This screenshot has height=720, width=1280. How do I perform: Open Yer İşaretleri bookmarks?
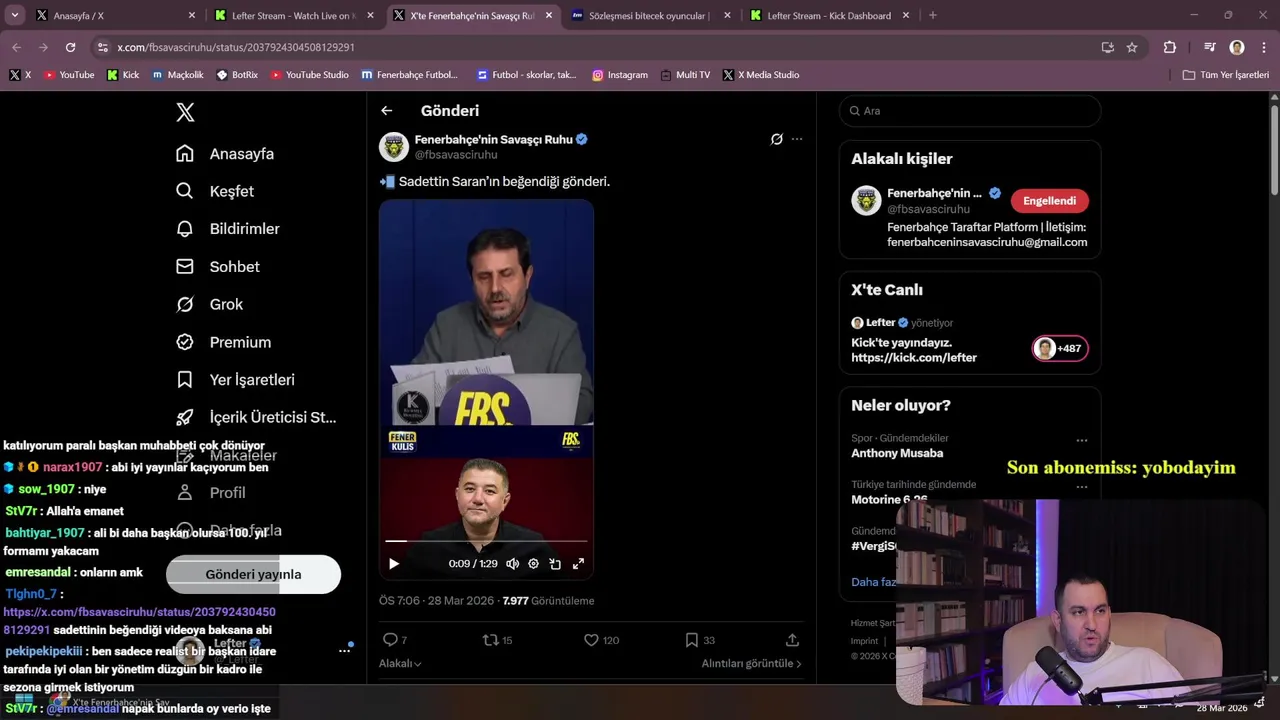pyautogui.click(x=235, y=380)
